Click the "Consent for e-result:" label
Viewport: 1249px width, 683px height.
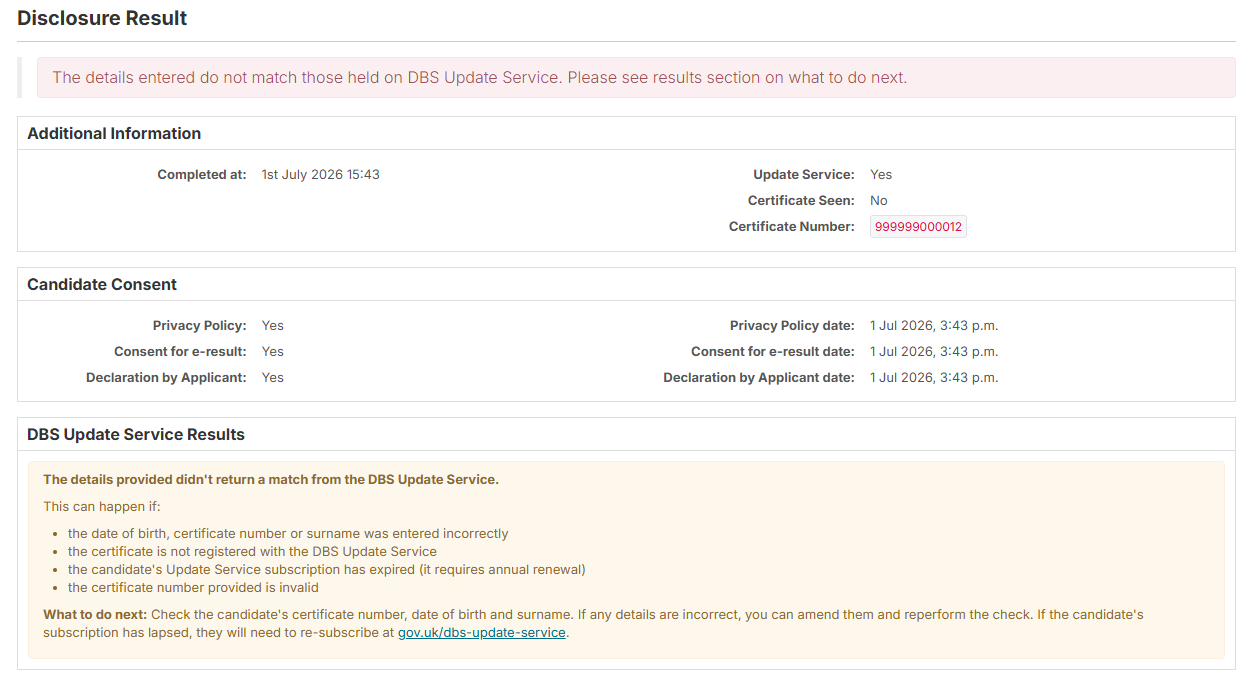pyautogui.click(x=180, y=352)
